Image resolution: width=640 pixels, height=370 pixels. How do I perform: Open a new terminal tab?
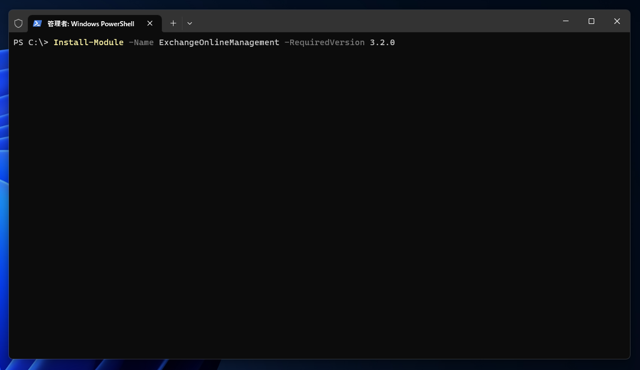173,24
